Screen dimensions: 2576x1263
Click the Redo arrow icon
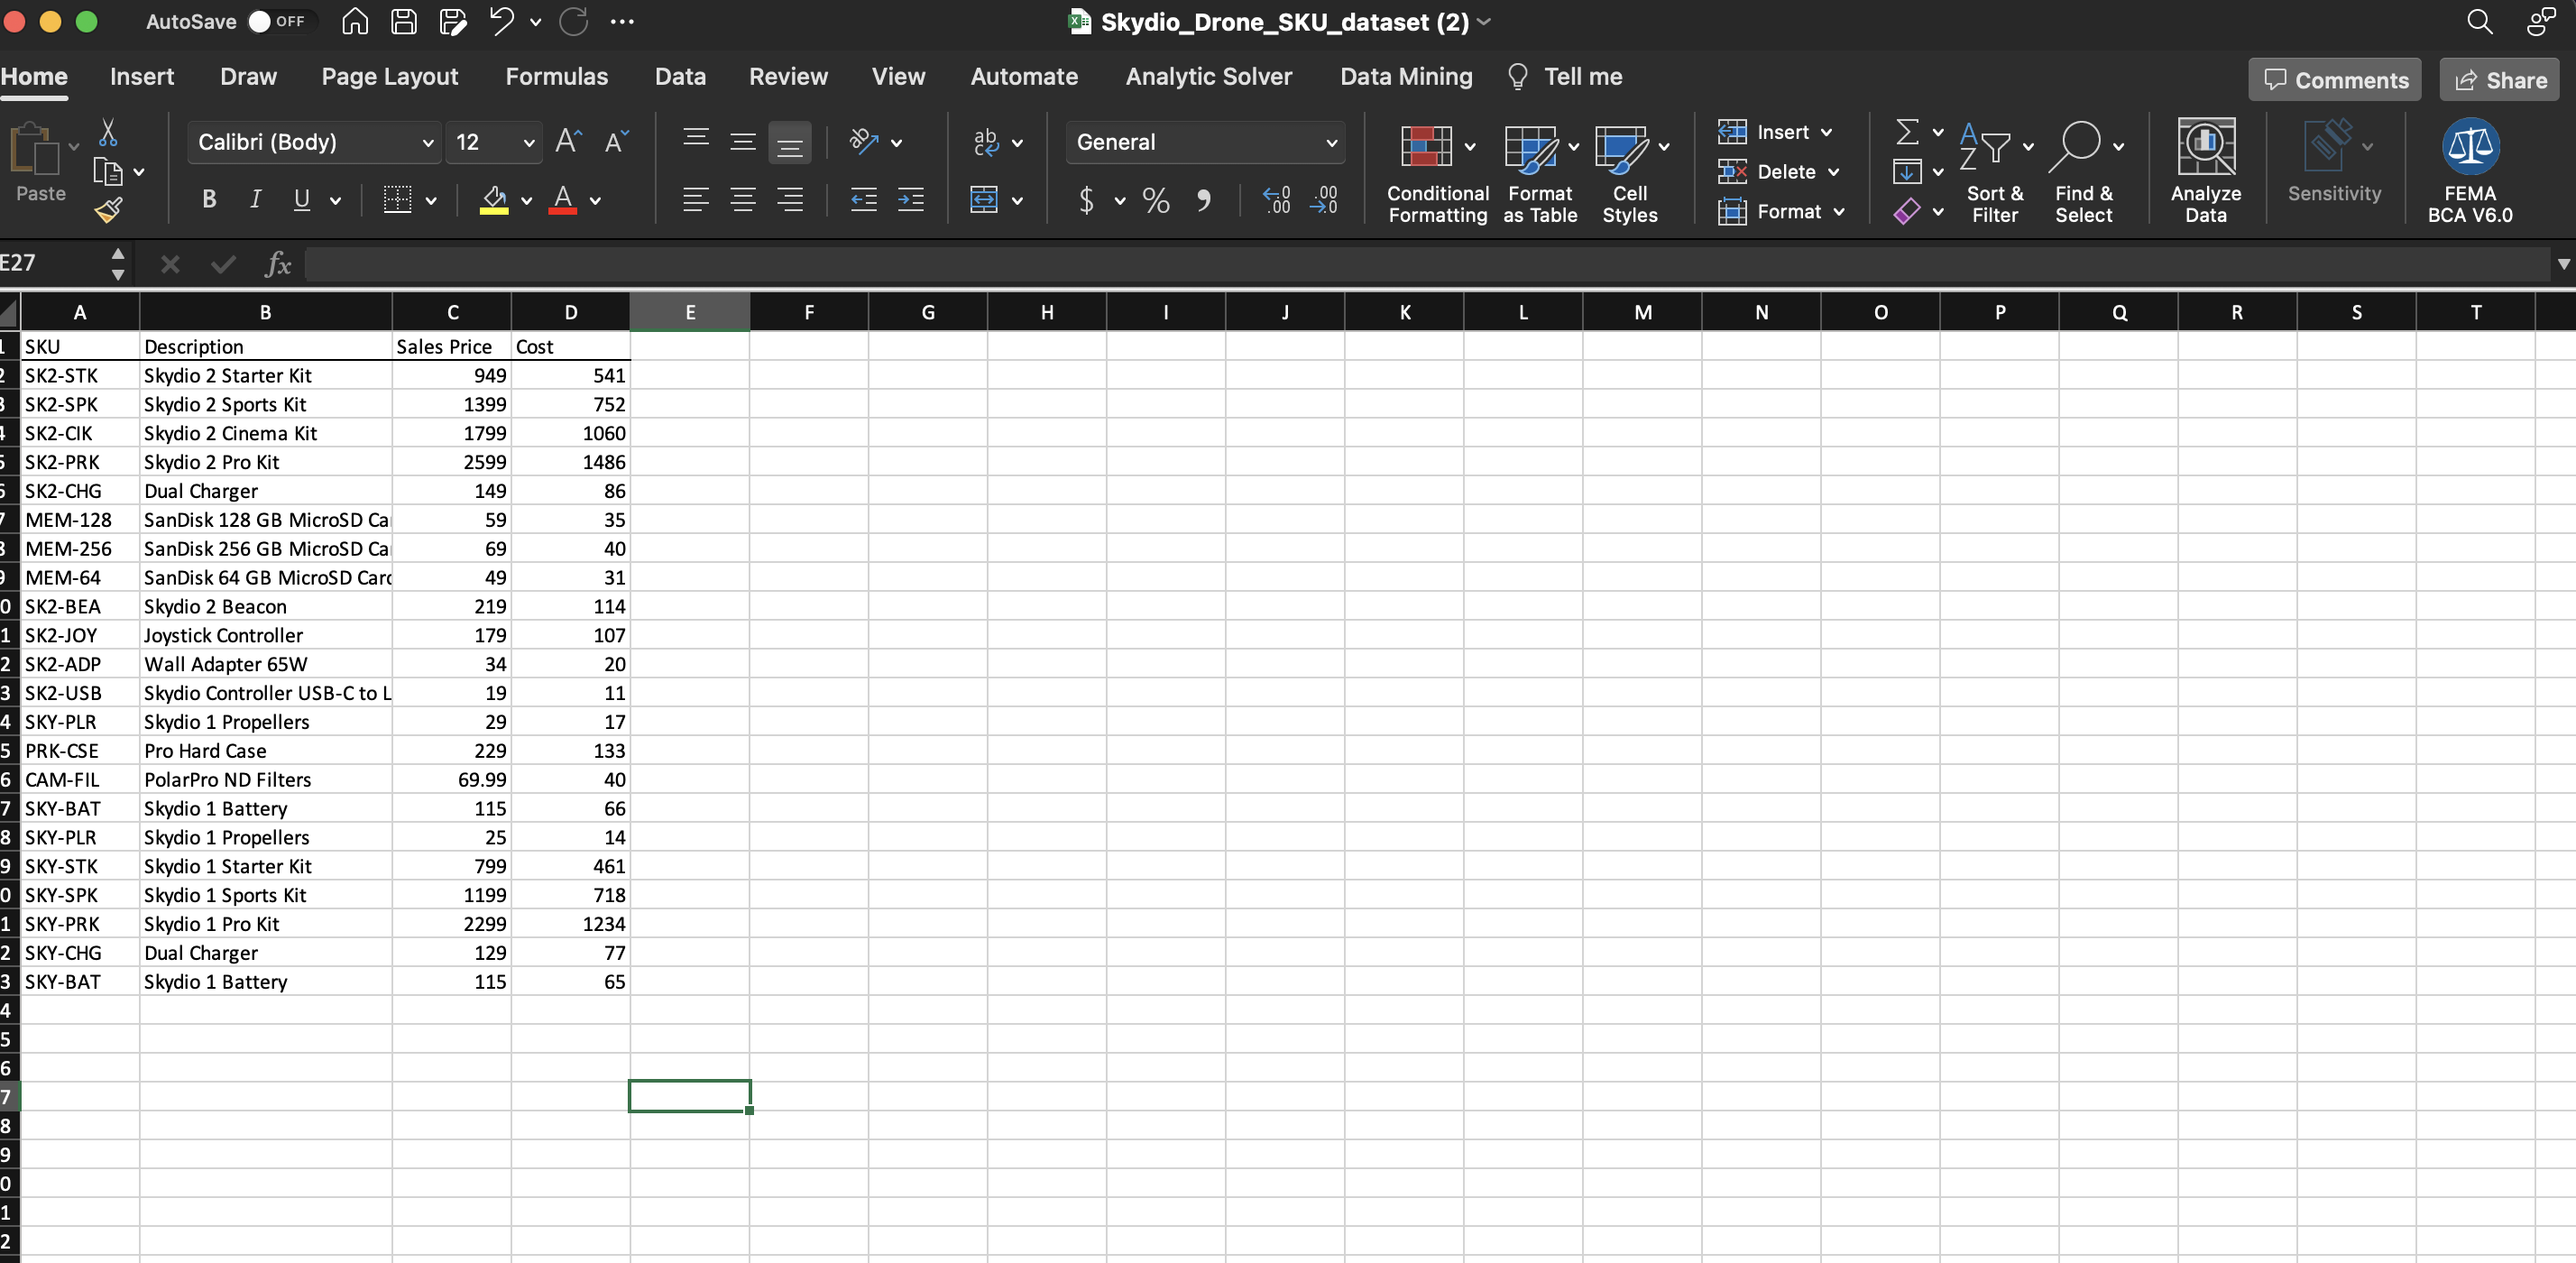[573, 22]
